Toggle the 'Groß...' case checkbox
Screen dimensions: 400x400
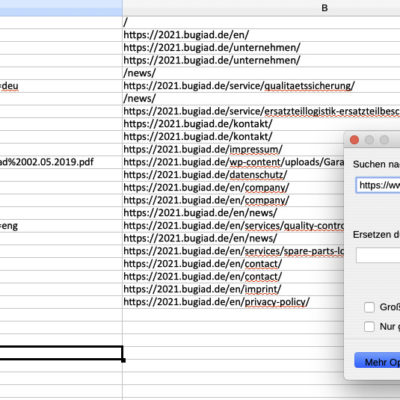(369, 307)
